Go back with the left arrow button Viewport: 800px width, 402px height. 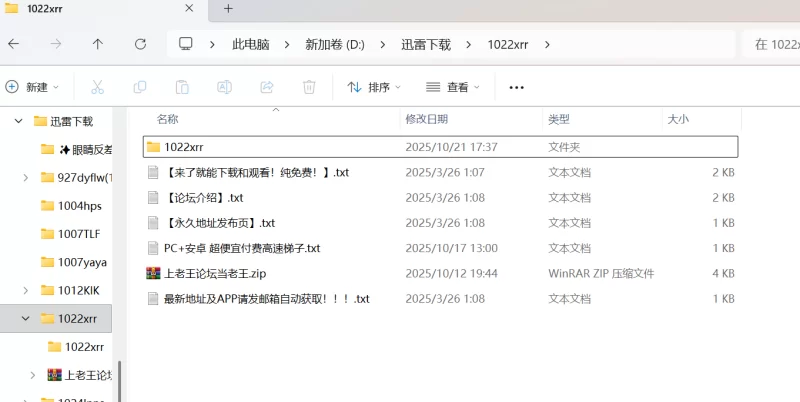coord(14,44)
